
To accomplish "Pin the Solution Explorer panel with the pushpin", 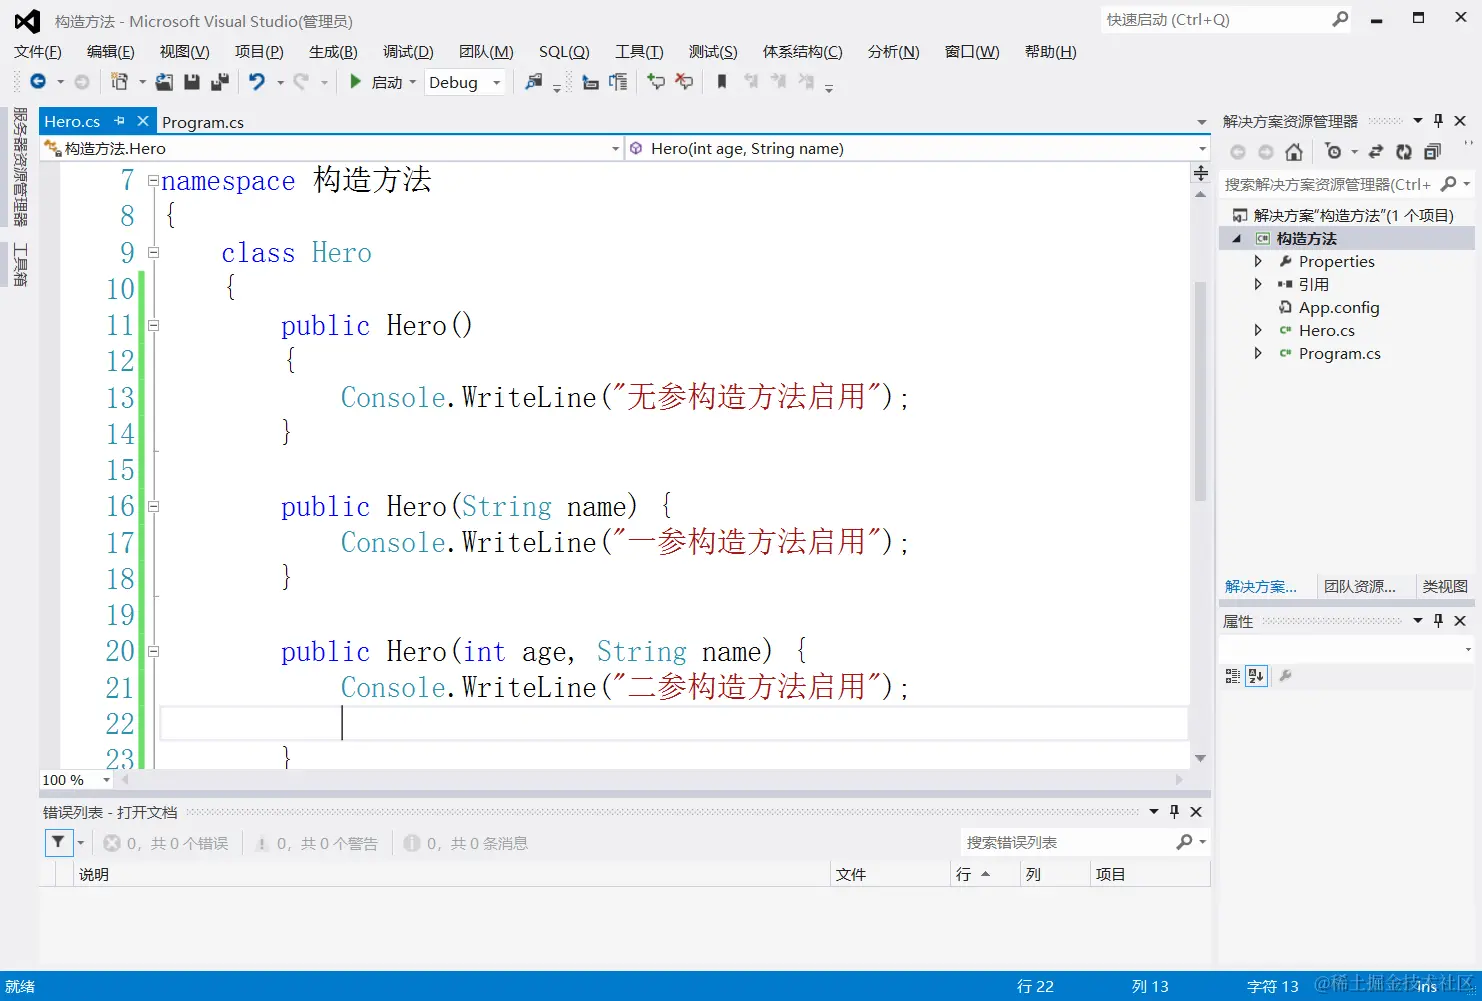I will tap(1438, 121).
